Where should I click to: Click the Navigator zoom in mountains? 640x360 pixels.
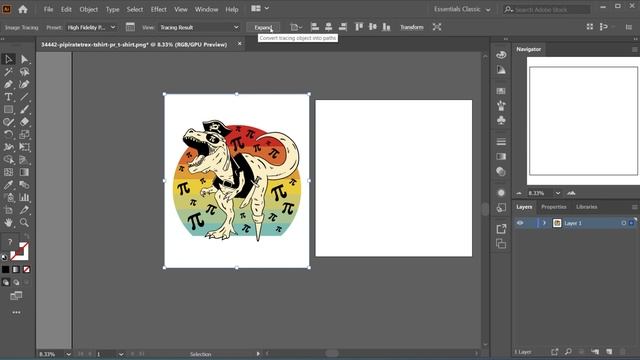571,193
